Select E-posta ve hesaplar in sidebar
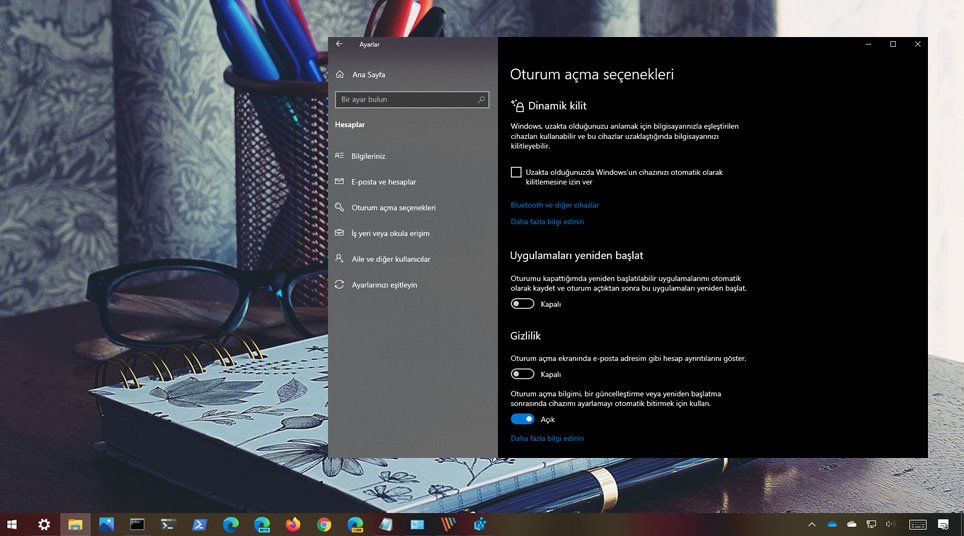Image resolution: width=964 pixels, height=536 pixels. (x=383, y=182)
